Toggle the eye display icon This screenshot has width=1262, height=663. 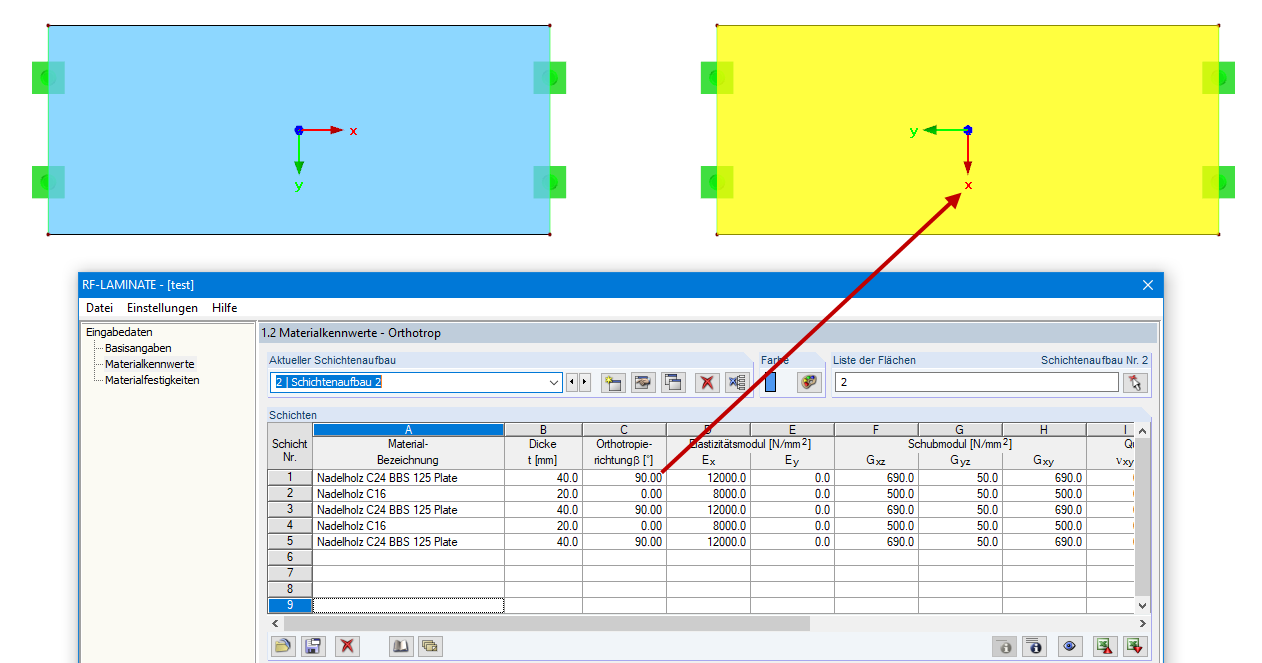click(1069, 646)
